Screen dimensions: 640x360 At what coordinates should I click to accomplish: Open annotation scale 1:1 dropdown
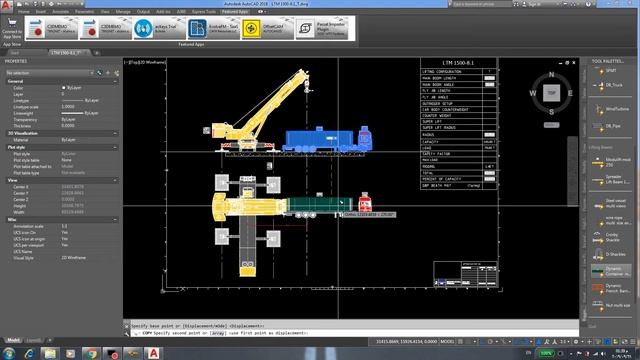click(564, 341)
